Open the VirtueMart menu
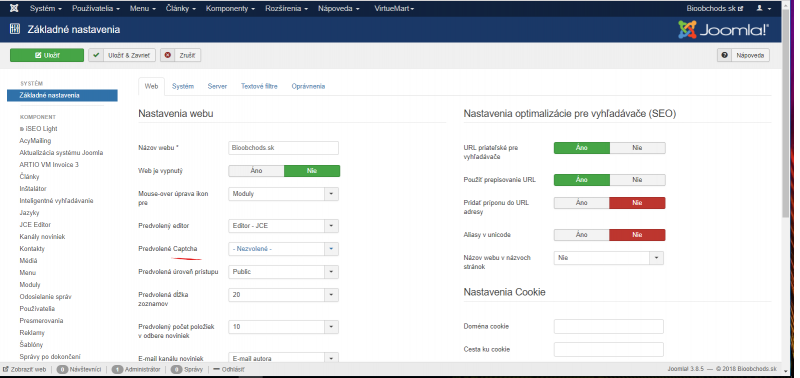800x378 pixels. click(x=394, y=9)
